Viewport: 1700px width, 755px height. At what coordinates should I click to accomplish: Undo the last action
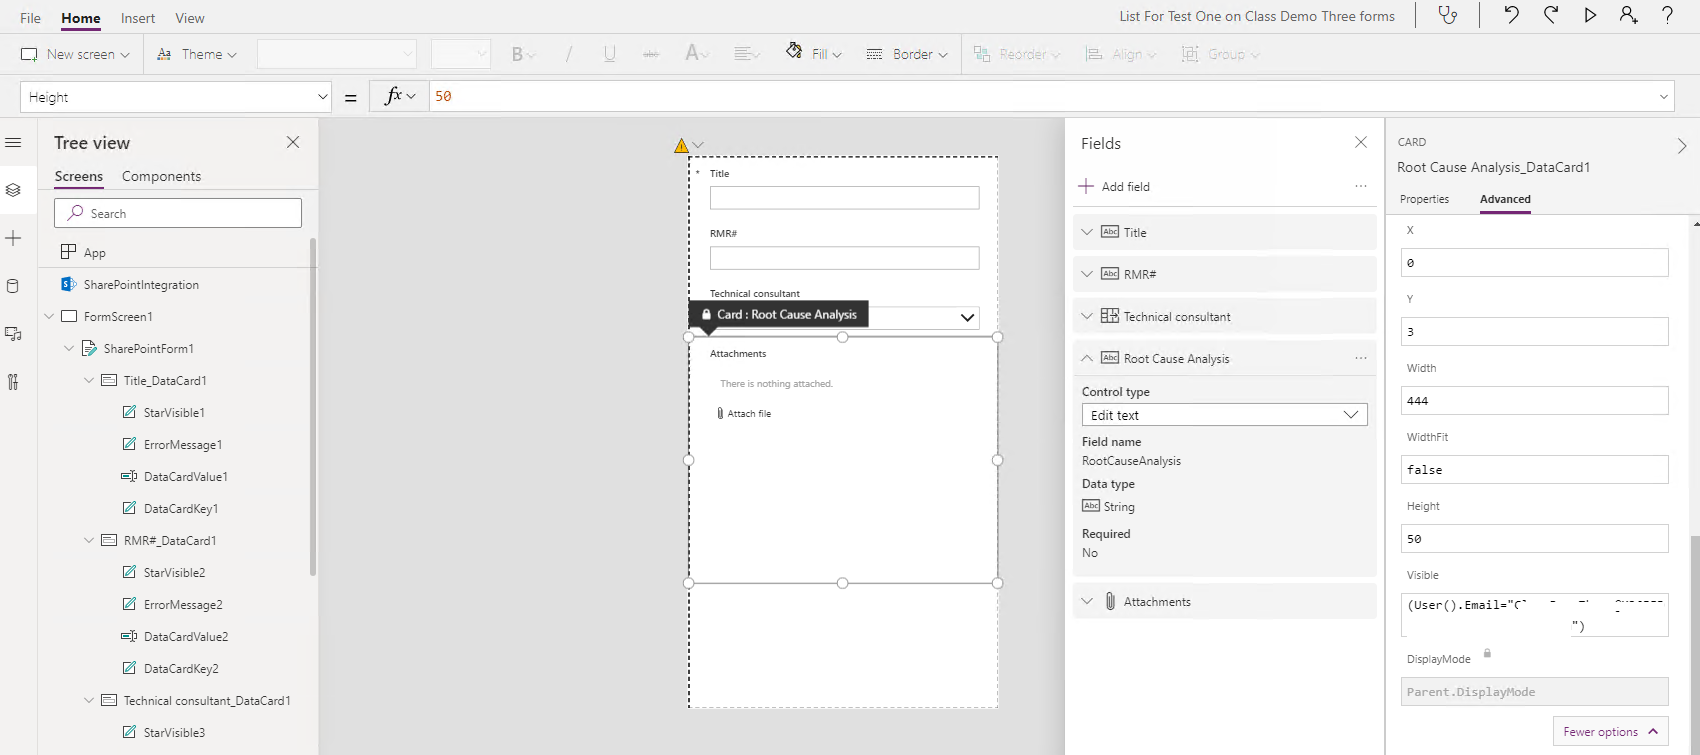pos(1511,15)
